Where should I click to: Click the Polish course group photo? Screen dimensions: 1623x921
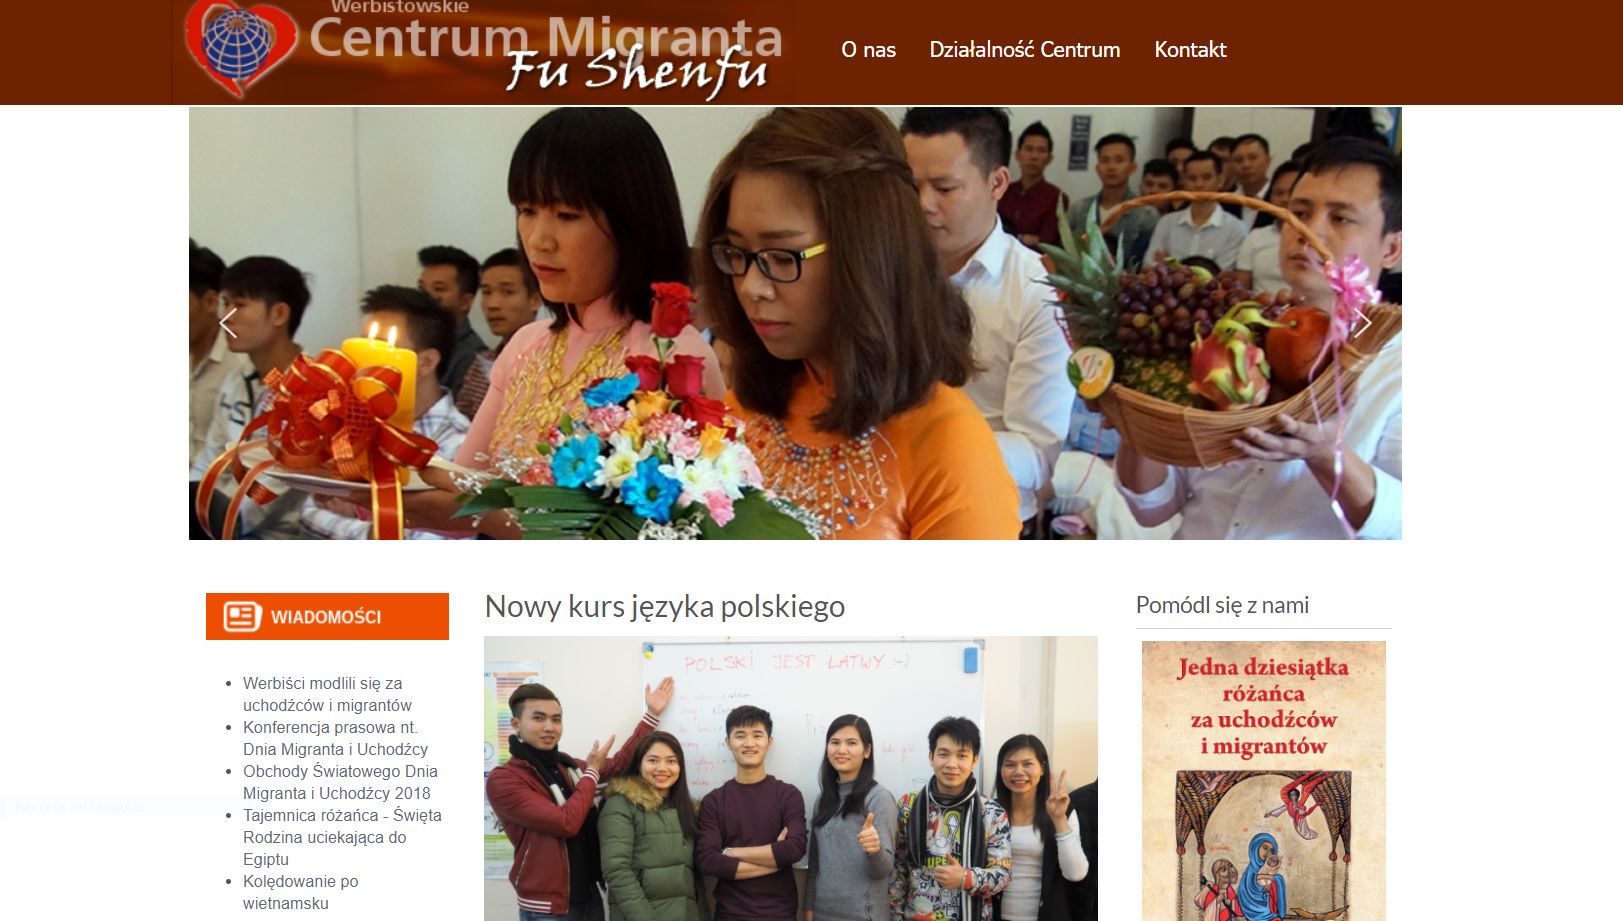pos(791,778)
